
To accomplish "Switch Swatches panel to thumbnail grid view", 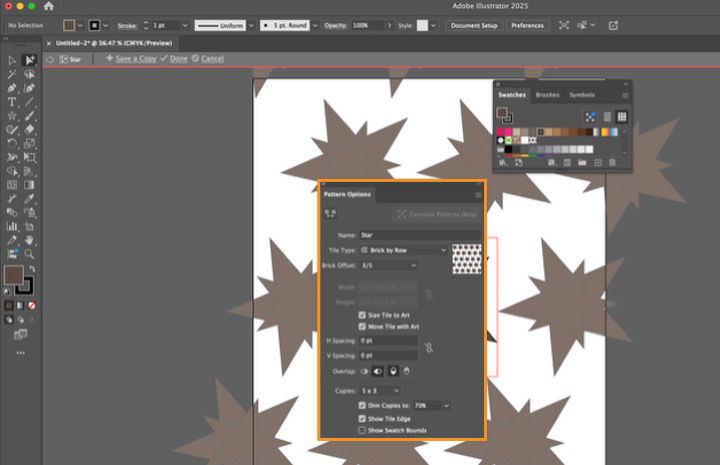I will pyautogui.click(x=622, y=117).
